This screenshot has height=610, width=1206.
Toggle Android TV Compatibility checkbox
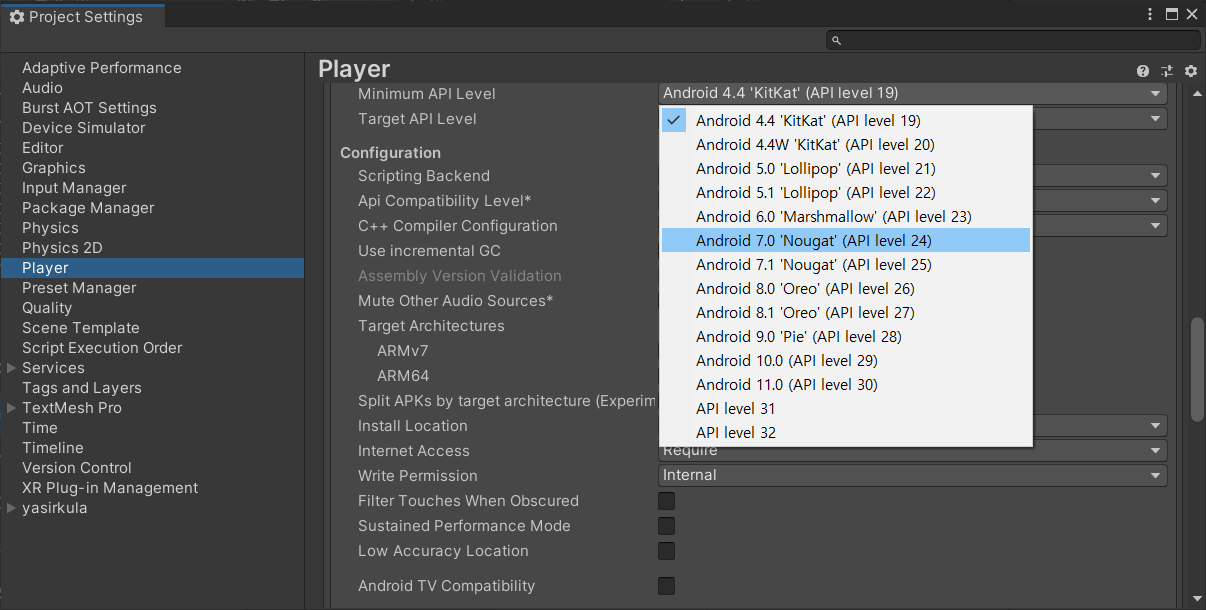pyautogui.click(x=666, y=586)
